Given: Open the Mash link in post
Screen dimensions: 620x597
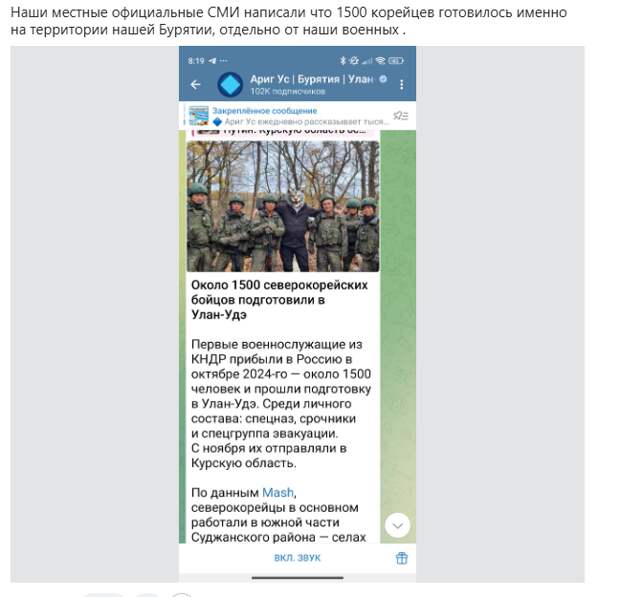Looking at the screenshot, I should [278, 493].
